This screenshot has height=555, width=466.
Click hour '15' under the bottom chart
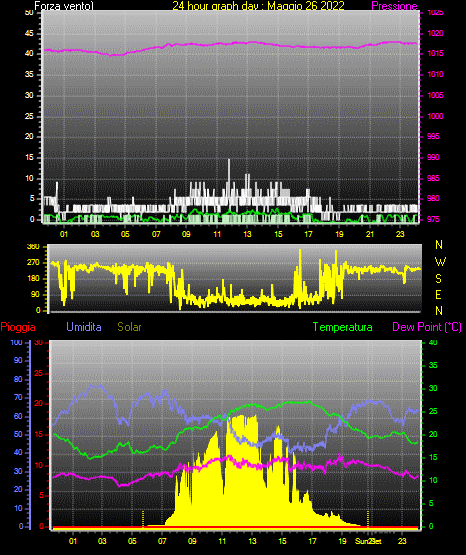point(282,541)
